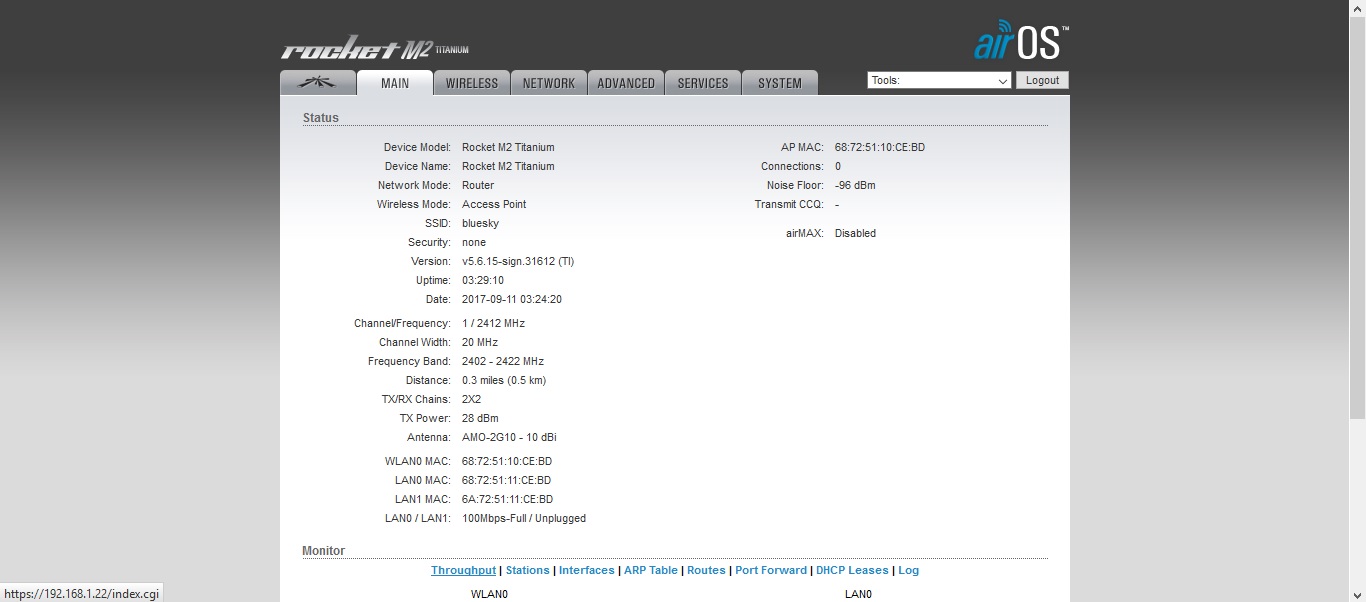Screen dimensions: 1366x602
Task: Click the uptime value 03:29:10
Action: pyautogui.click(x=483, y=280)
